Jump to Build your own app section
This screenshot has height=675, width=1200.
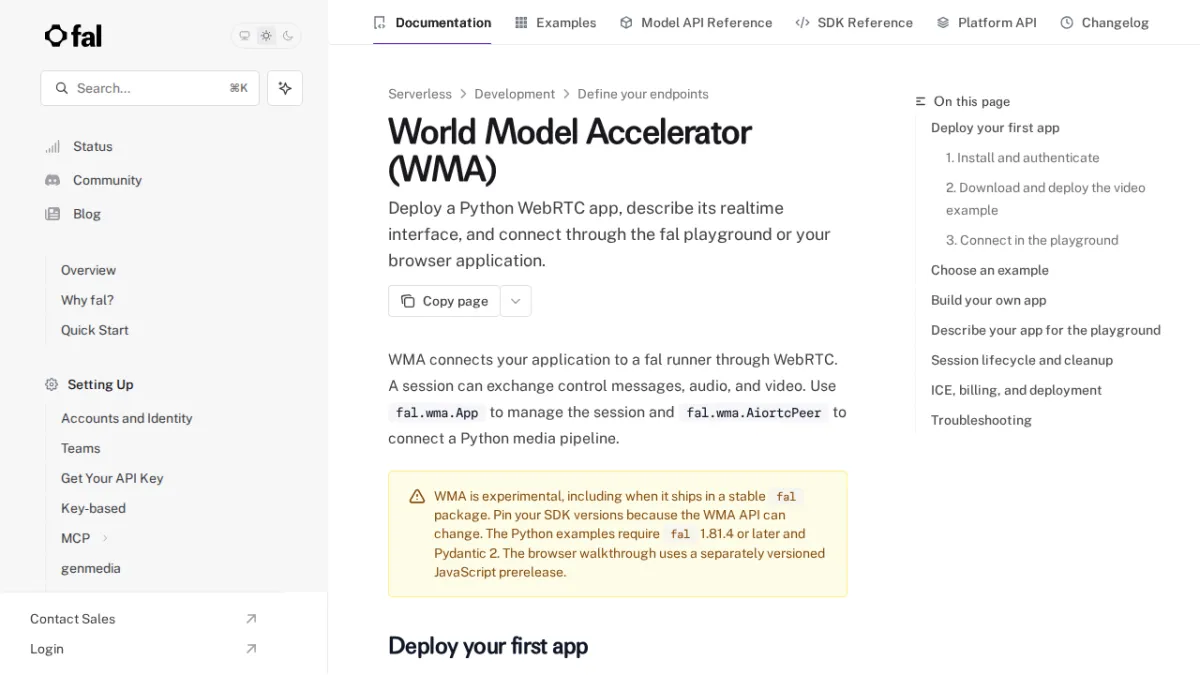click(989, 300)
